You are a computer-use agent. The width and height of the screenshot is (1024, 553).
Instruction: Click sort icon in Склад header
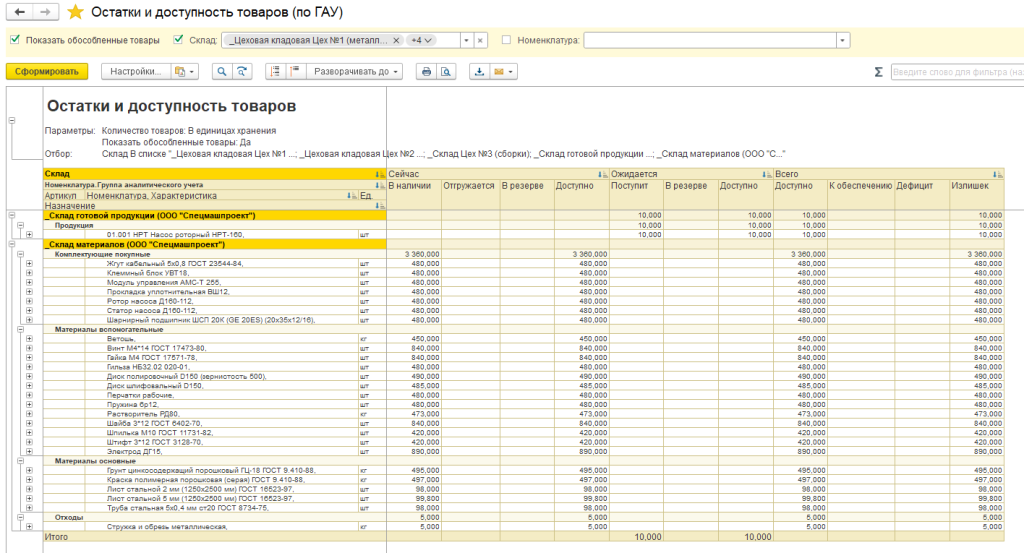pos(379,174)
